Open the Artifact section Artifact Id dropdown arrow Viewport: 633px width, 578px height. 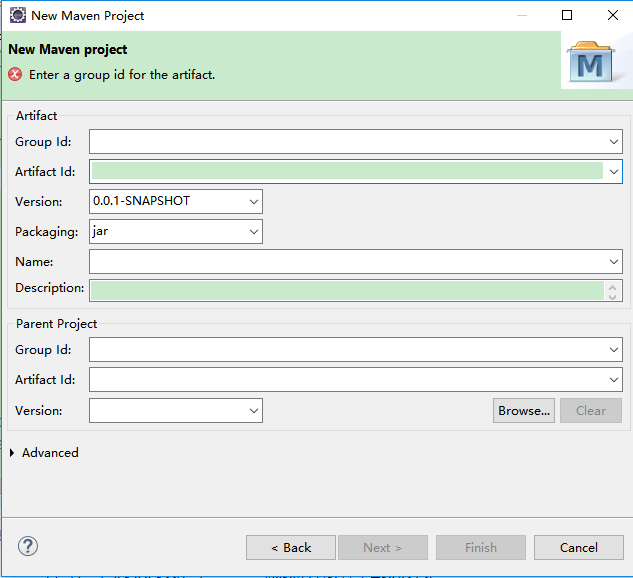(x=614, y=172)
